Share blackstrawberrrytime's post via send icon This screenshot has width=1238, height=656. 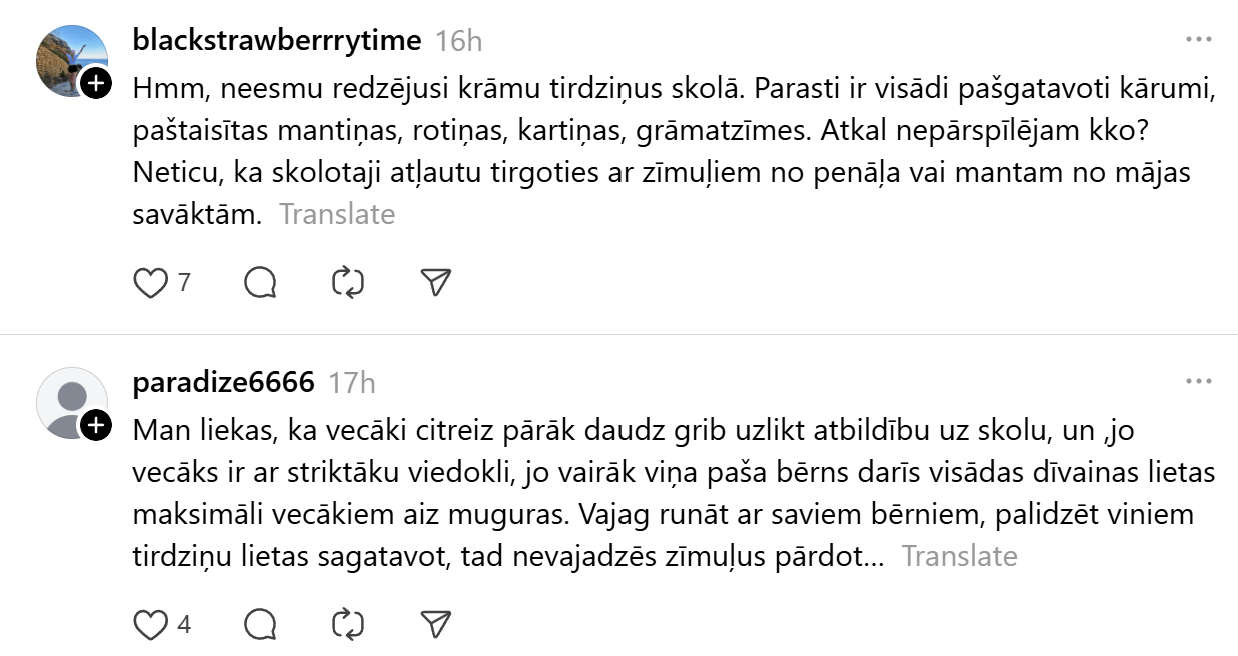pyautogui.click(x=435, y=284)
